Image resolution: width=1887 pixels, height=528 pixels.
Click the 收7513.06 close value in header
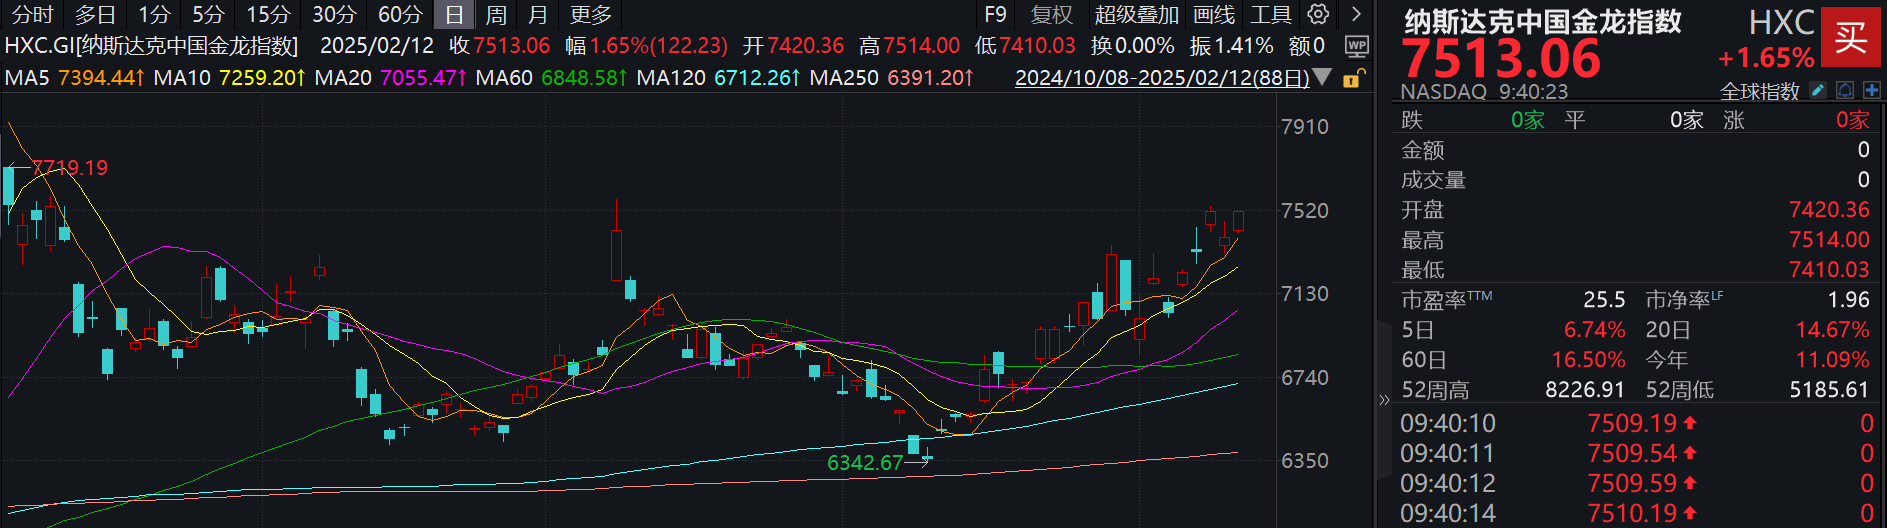click(x=499, y=46)
